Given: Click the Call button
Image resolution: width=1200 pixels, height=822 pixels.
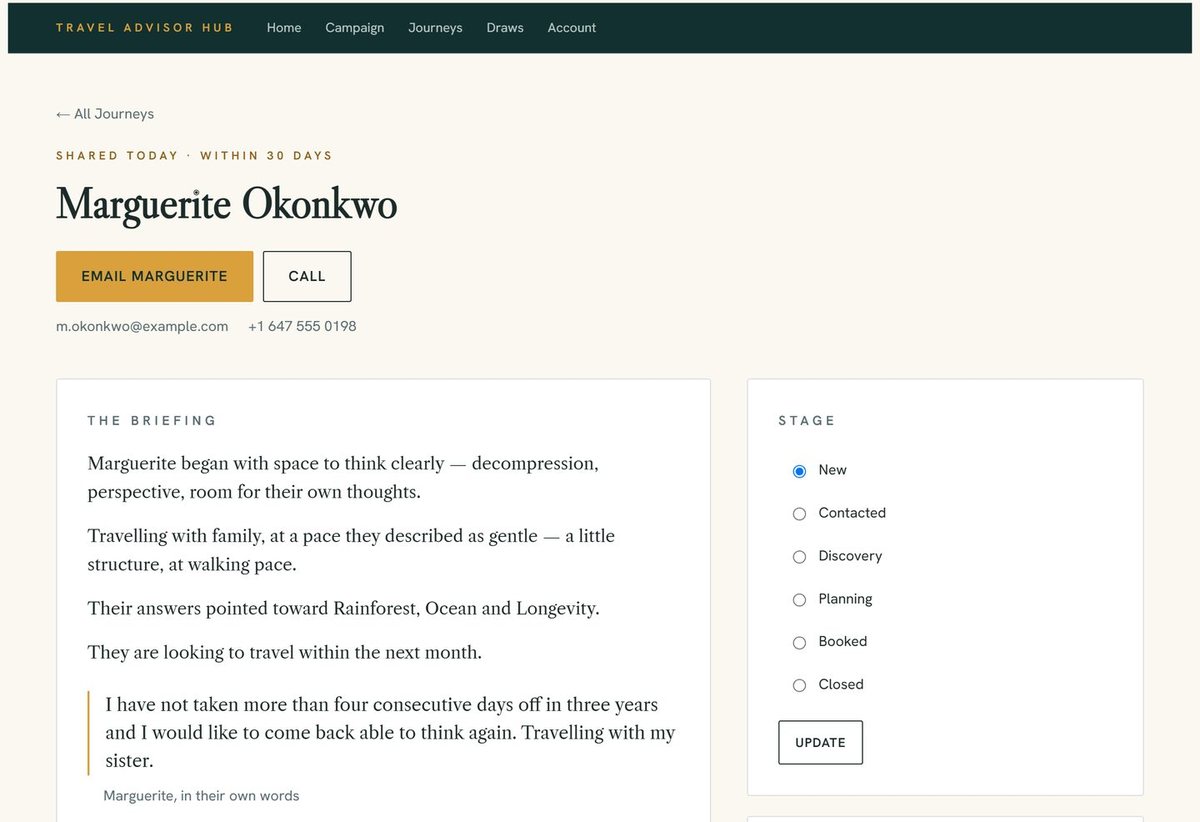Looking at the screenshot, I should (307, 276).
